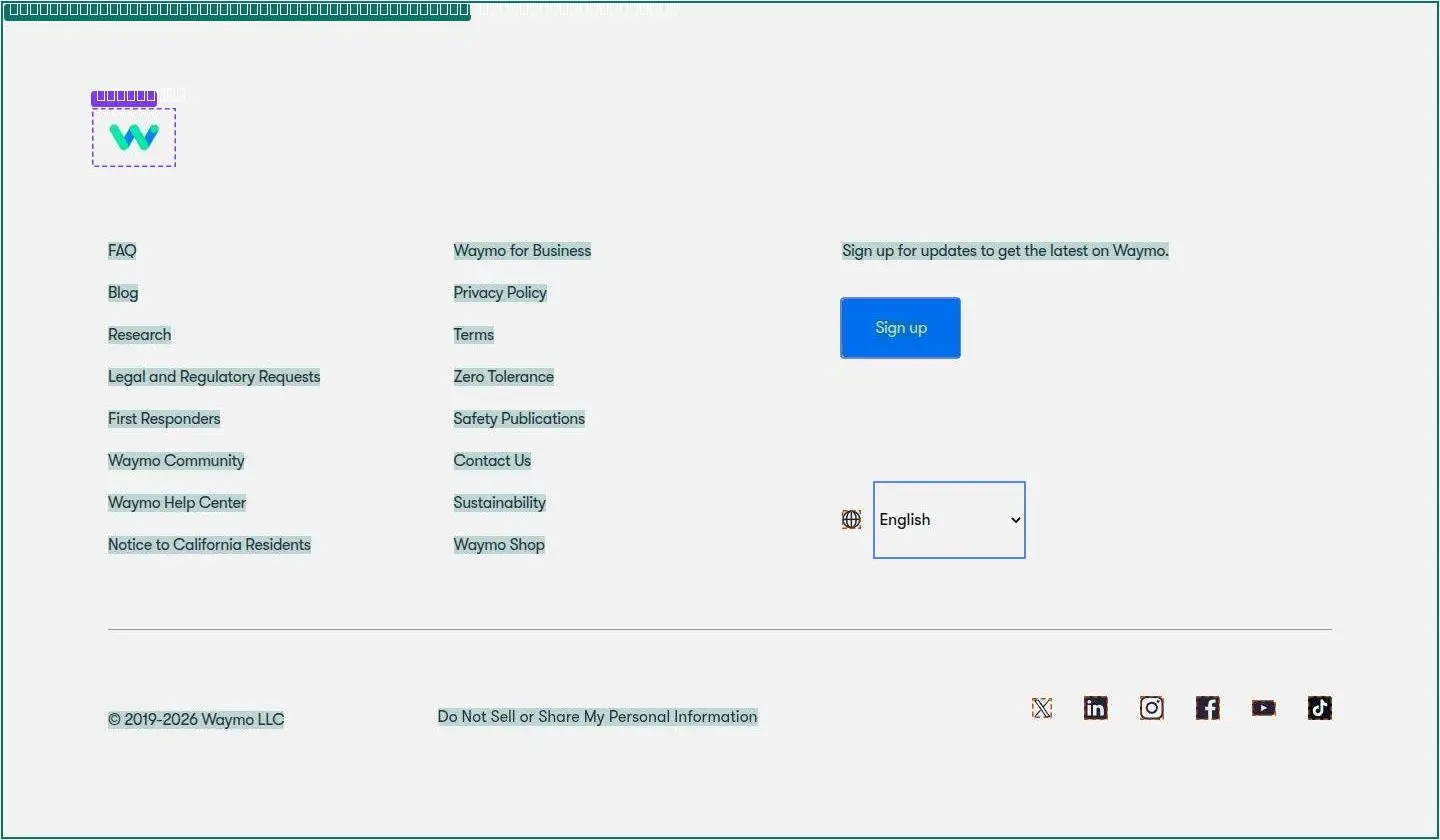Click the Waymo W logo
1440x840 pixels.
pos(134,137)
